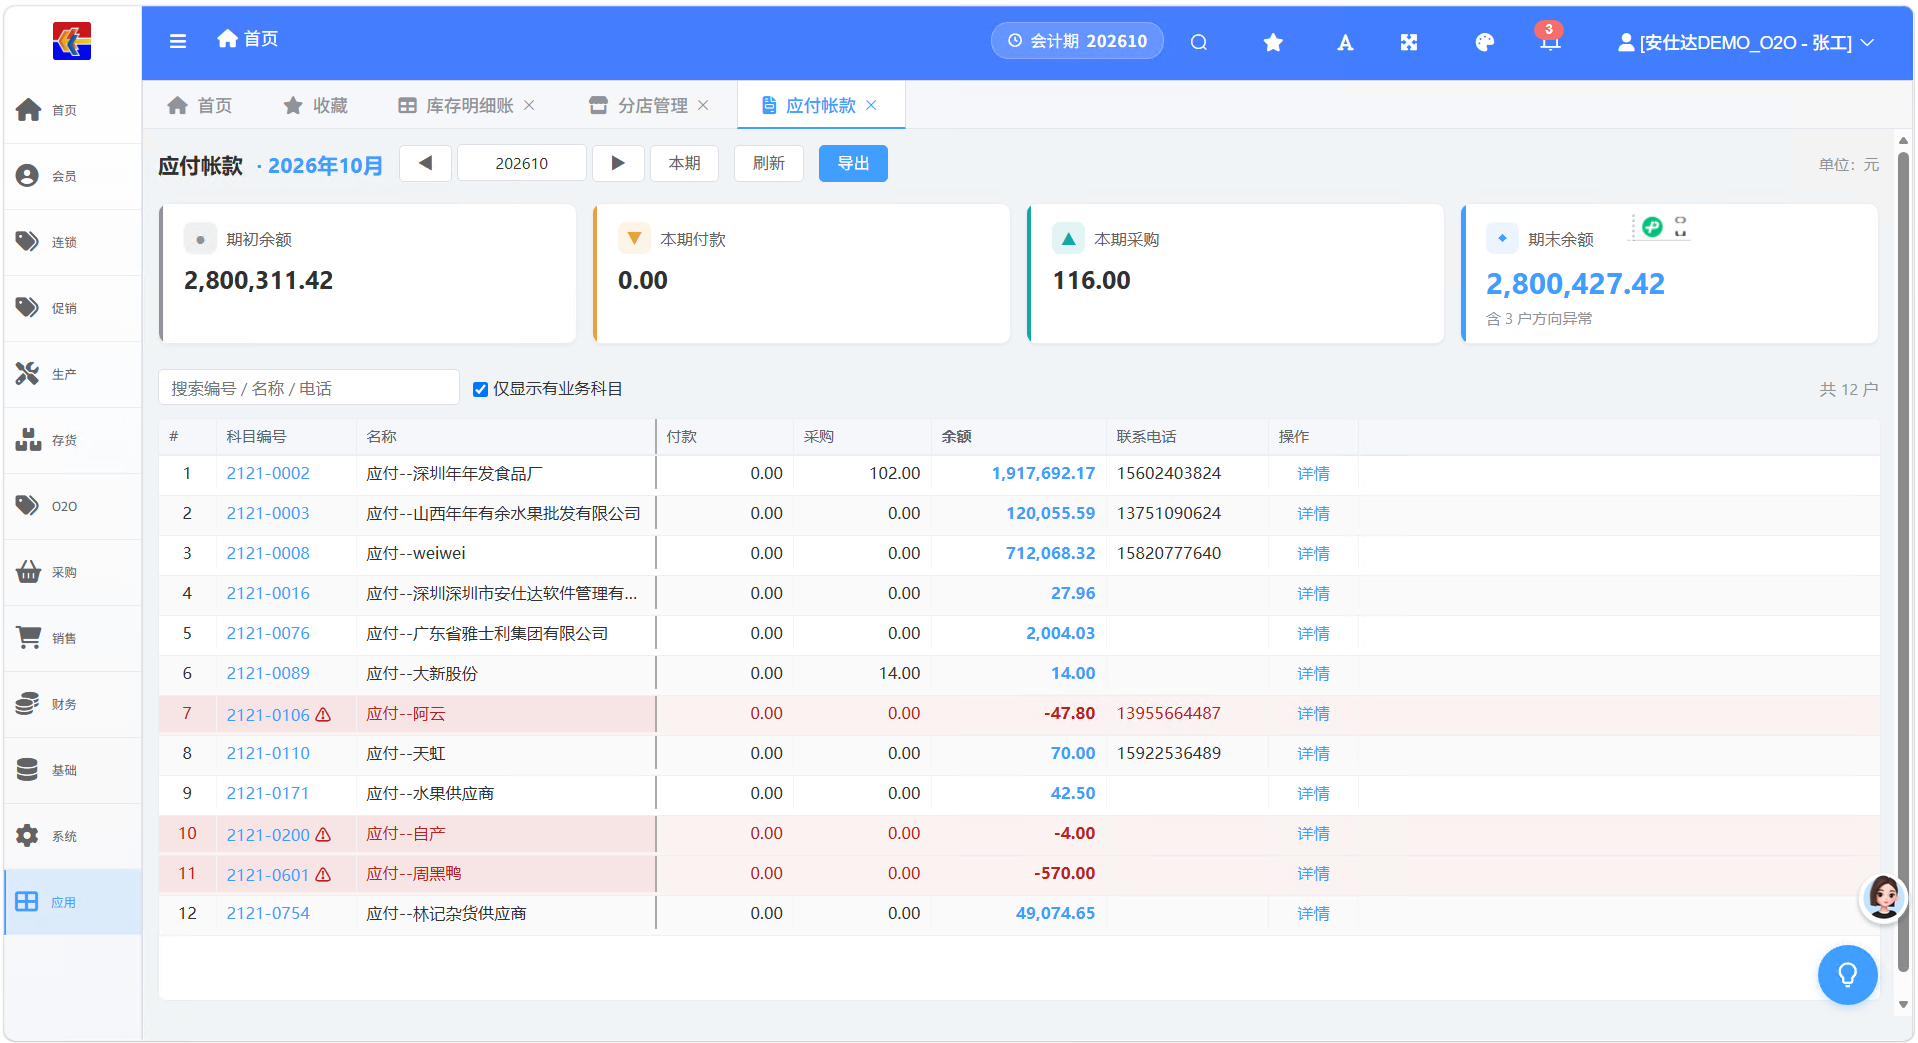This screenshot has width=1918, height=1043.
Task: Uncheck 仅显示有业务科目 checkbox
Action: point(480,389)
